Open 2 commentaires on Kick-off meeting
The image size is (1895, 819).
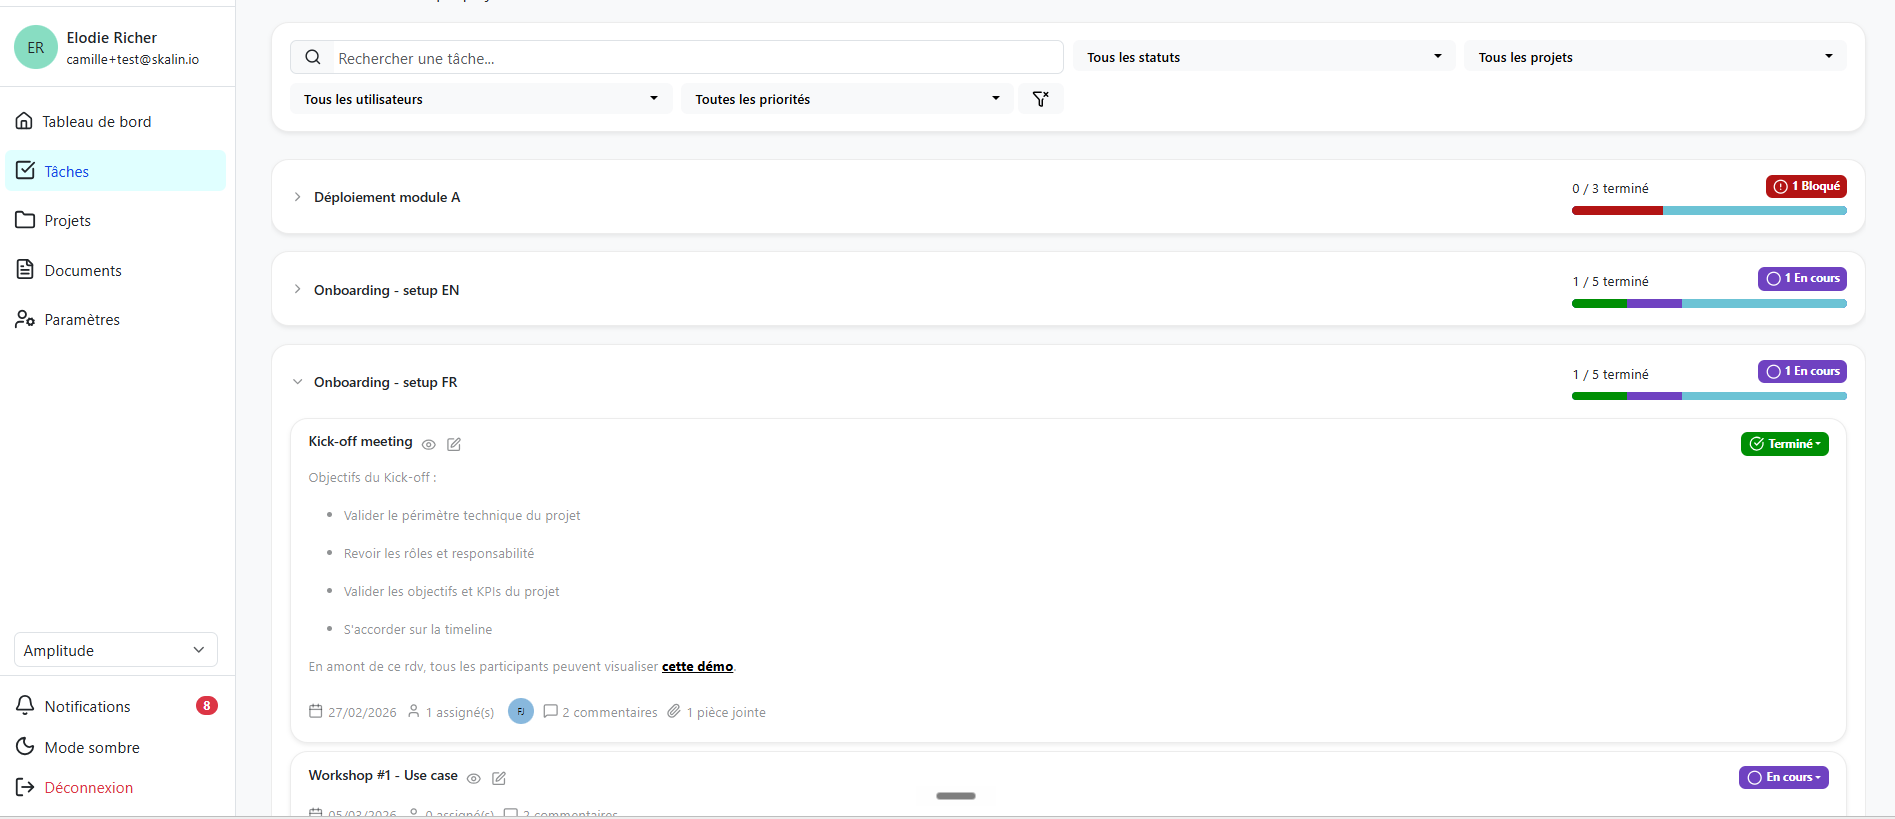[610, 713]
